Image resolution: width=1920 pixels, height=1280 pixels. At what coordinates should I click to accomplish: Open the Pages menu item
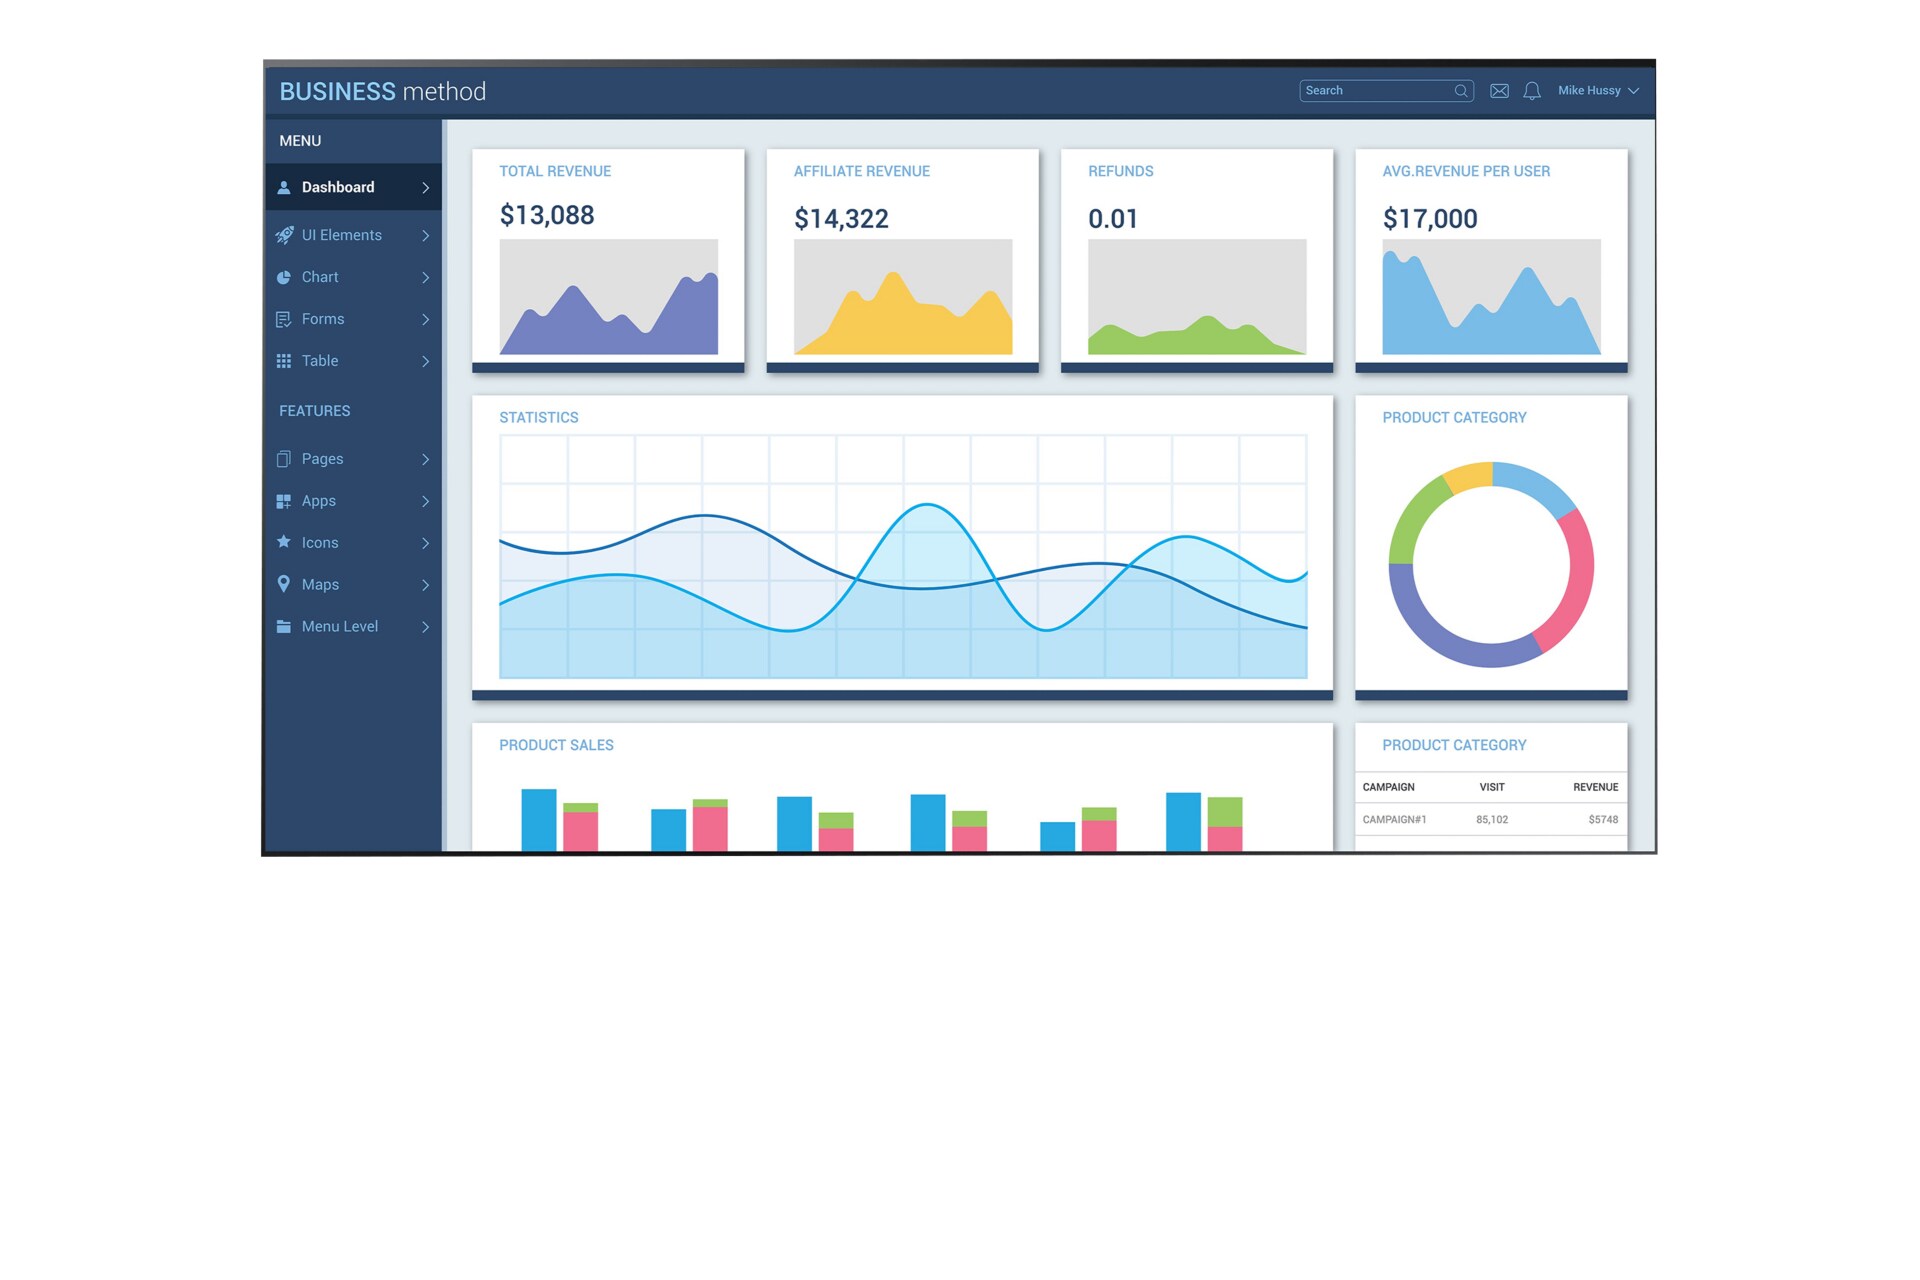click(353, 459)
